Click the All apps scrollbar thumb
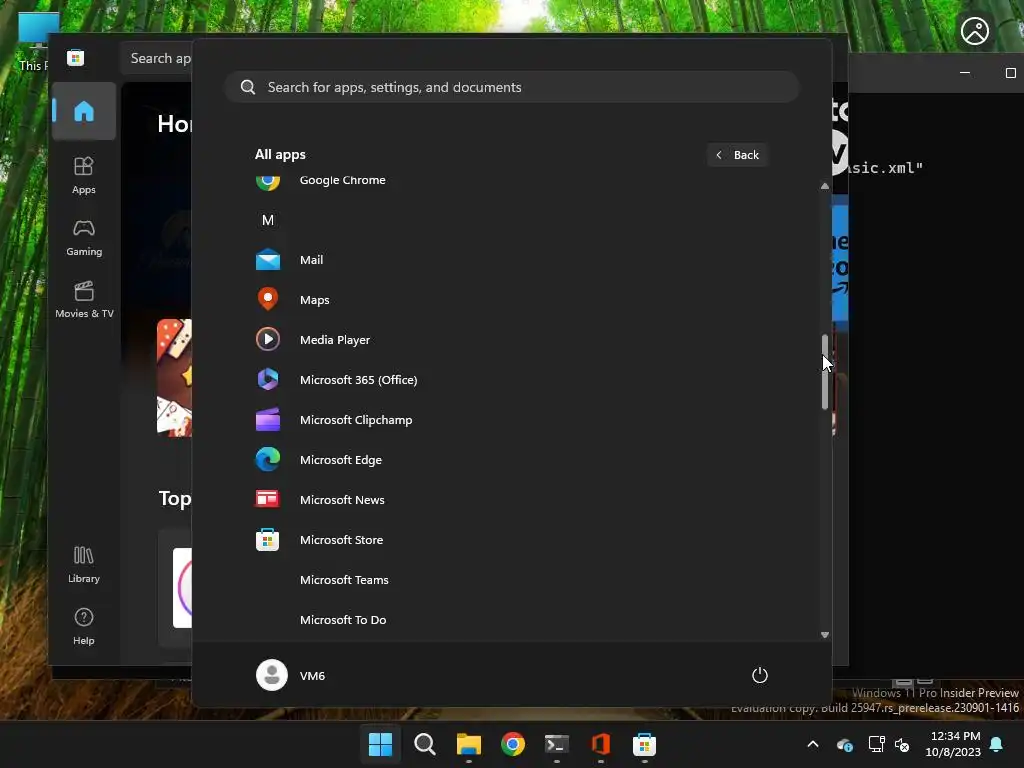The width and height of the screenshot is (1024, 768). click(x=825, y=372)
